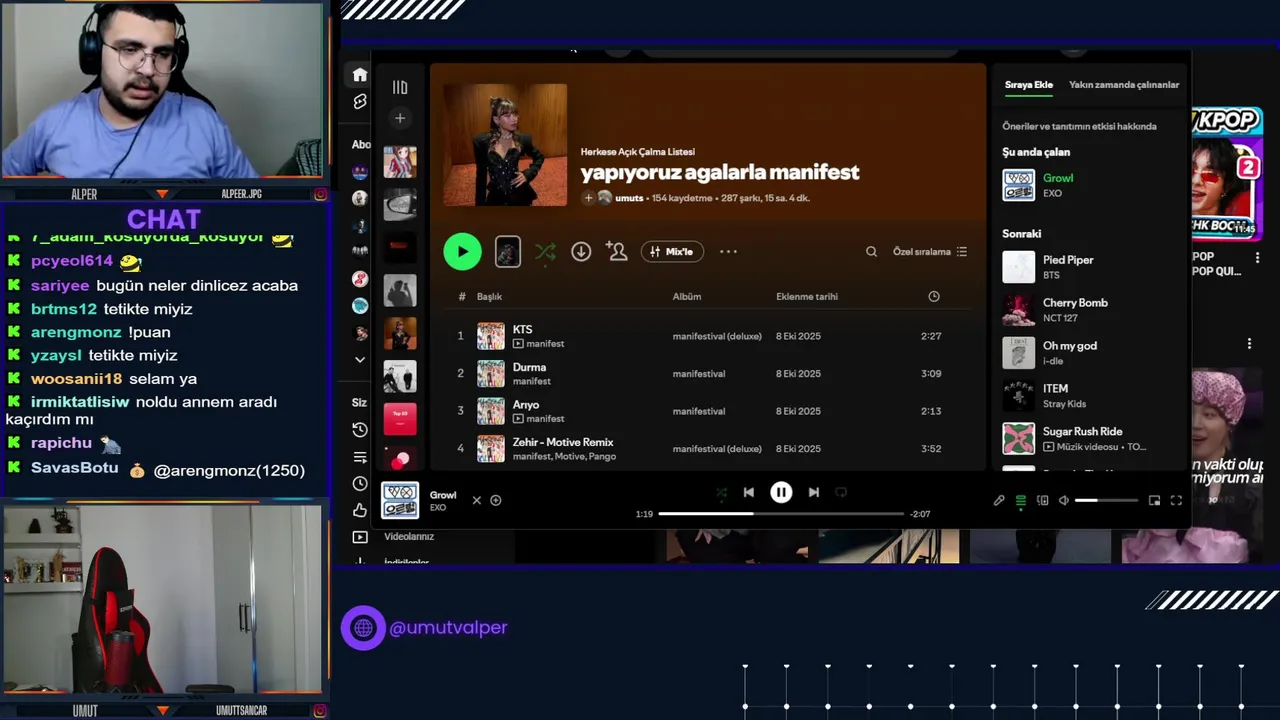
Task: Skip to the previous track
Action: pos(748,492)
